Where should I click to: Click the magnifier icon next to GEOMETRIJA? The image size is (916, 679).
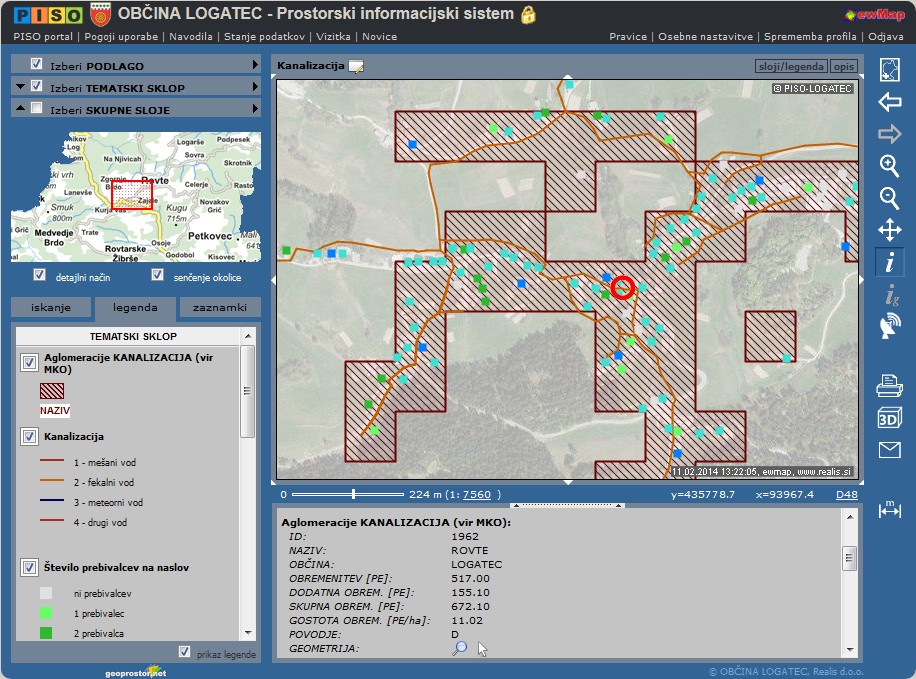click(459, 648)
